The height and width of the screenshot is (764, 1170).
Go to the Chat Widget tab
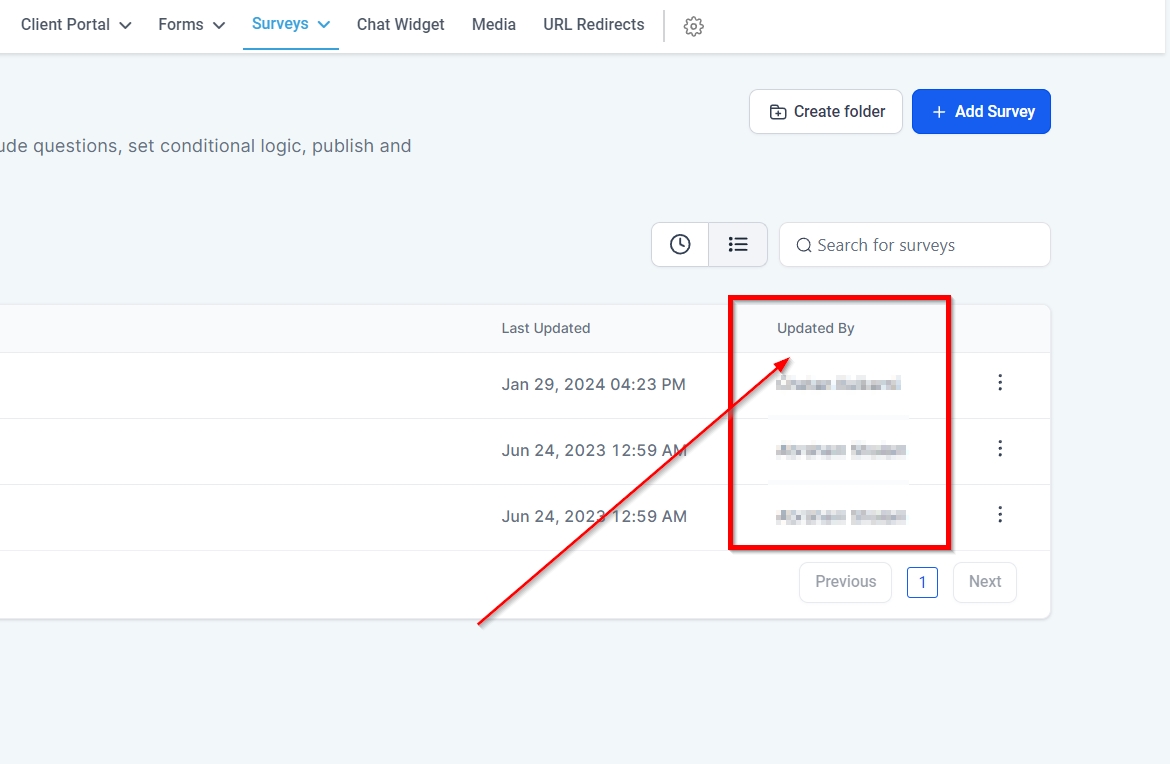tap(400, 25)
